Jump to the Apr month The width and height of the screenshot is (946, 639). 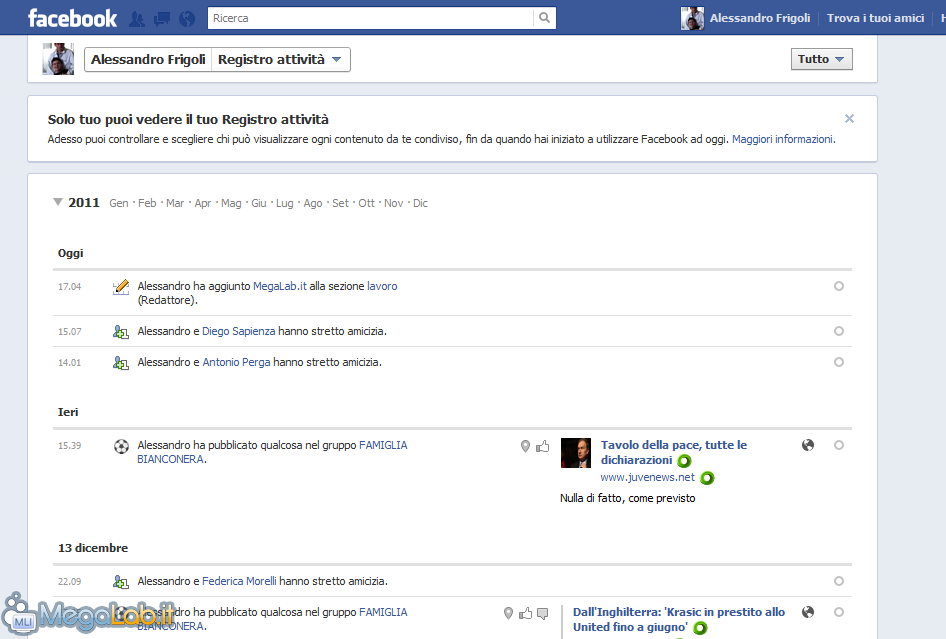click(203, 203)
